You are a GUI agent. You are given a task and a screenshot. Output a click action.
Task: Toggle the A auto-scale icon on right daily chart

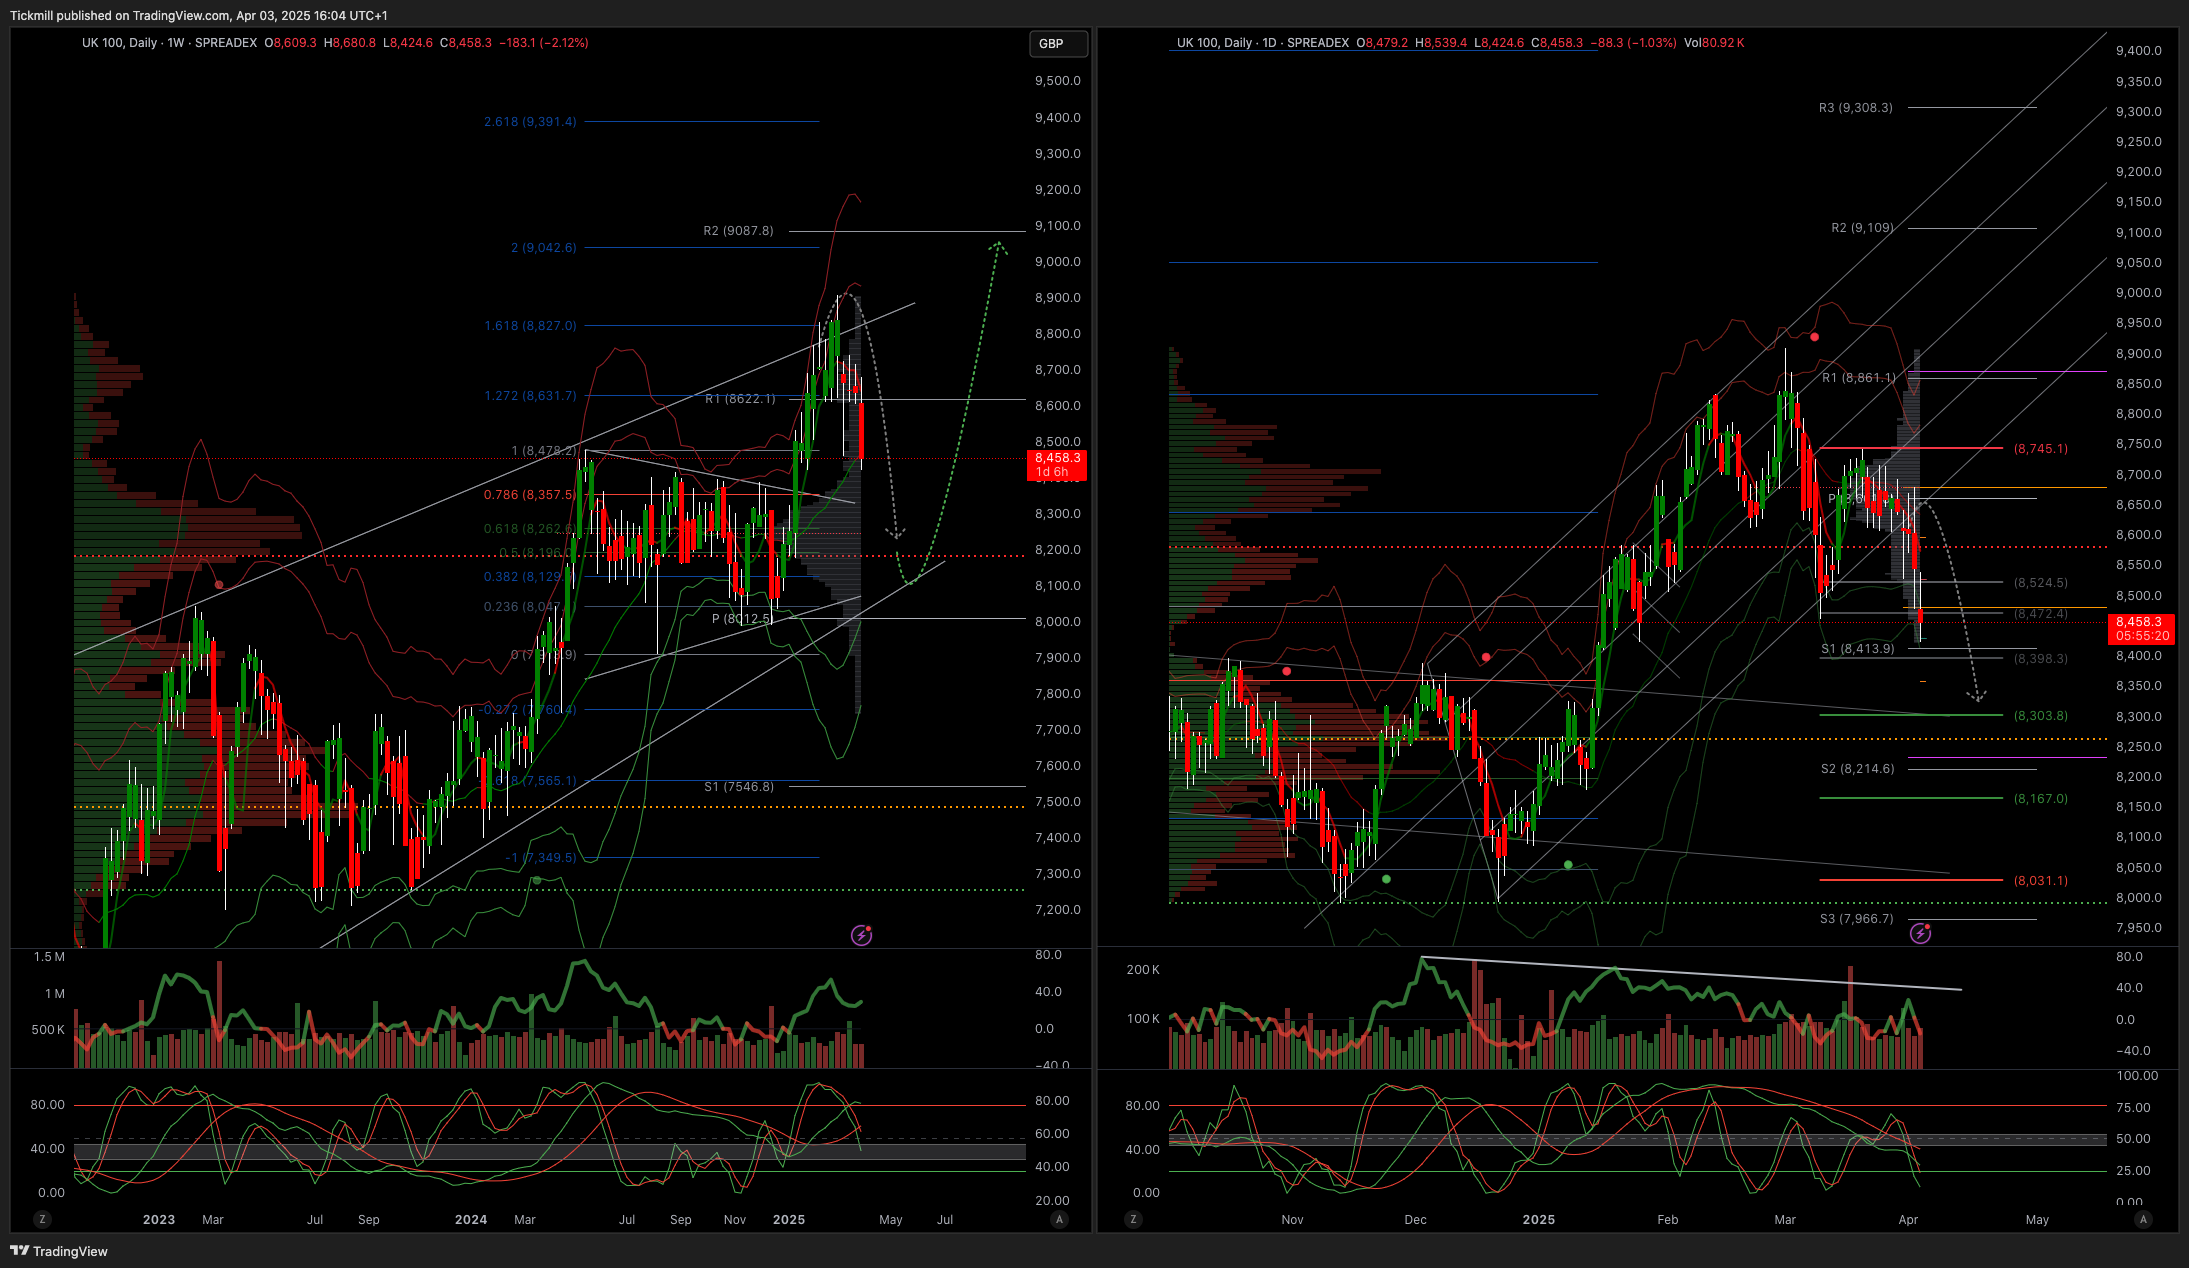pyautogui.click(x=2142, y=1219)
